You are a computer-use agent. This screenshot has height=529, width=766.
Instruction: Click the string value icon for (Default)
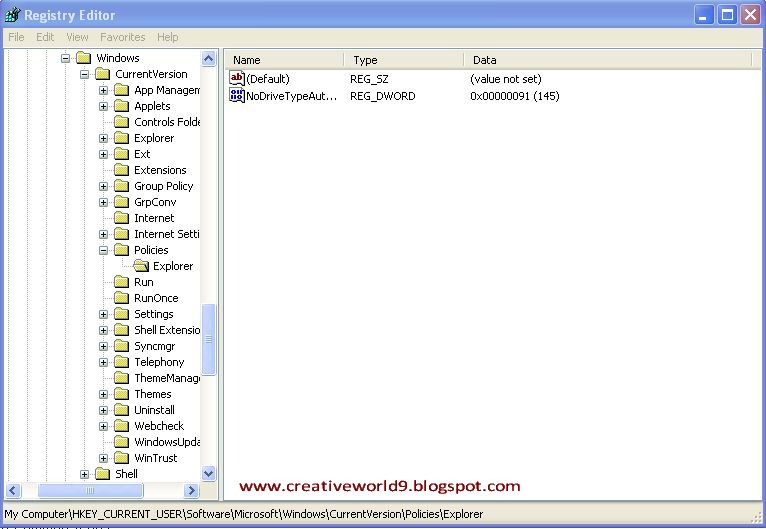(237, 79)
